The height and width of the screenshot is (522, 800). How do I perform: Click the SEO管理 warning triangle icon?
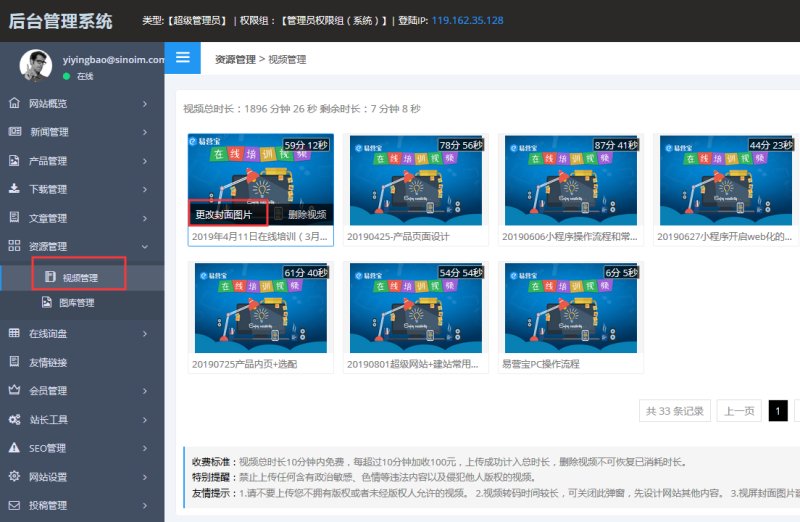click(14, 448)
